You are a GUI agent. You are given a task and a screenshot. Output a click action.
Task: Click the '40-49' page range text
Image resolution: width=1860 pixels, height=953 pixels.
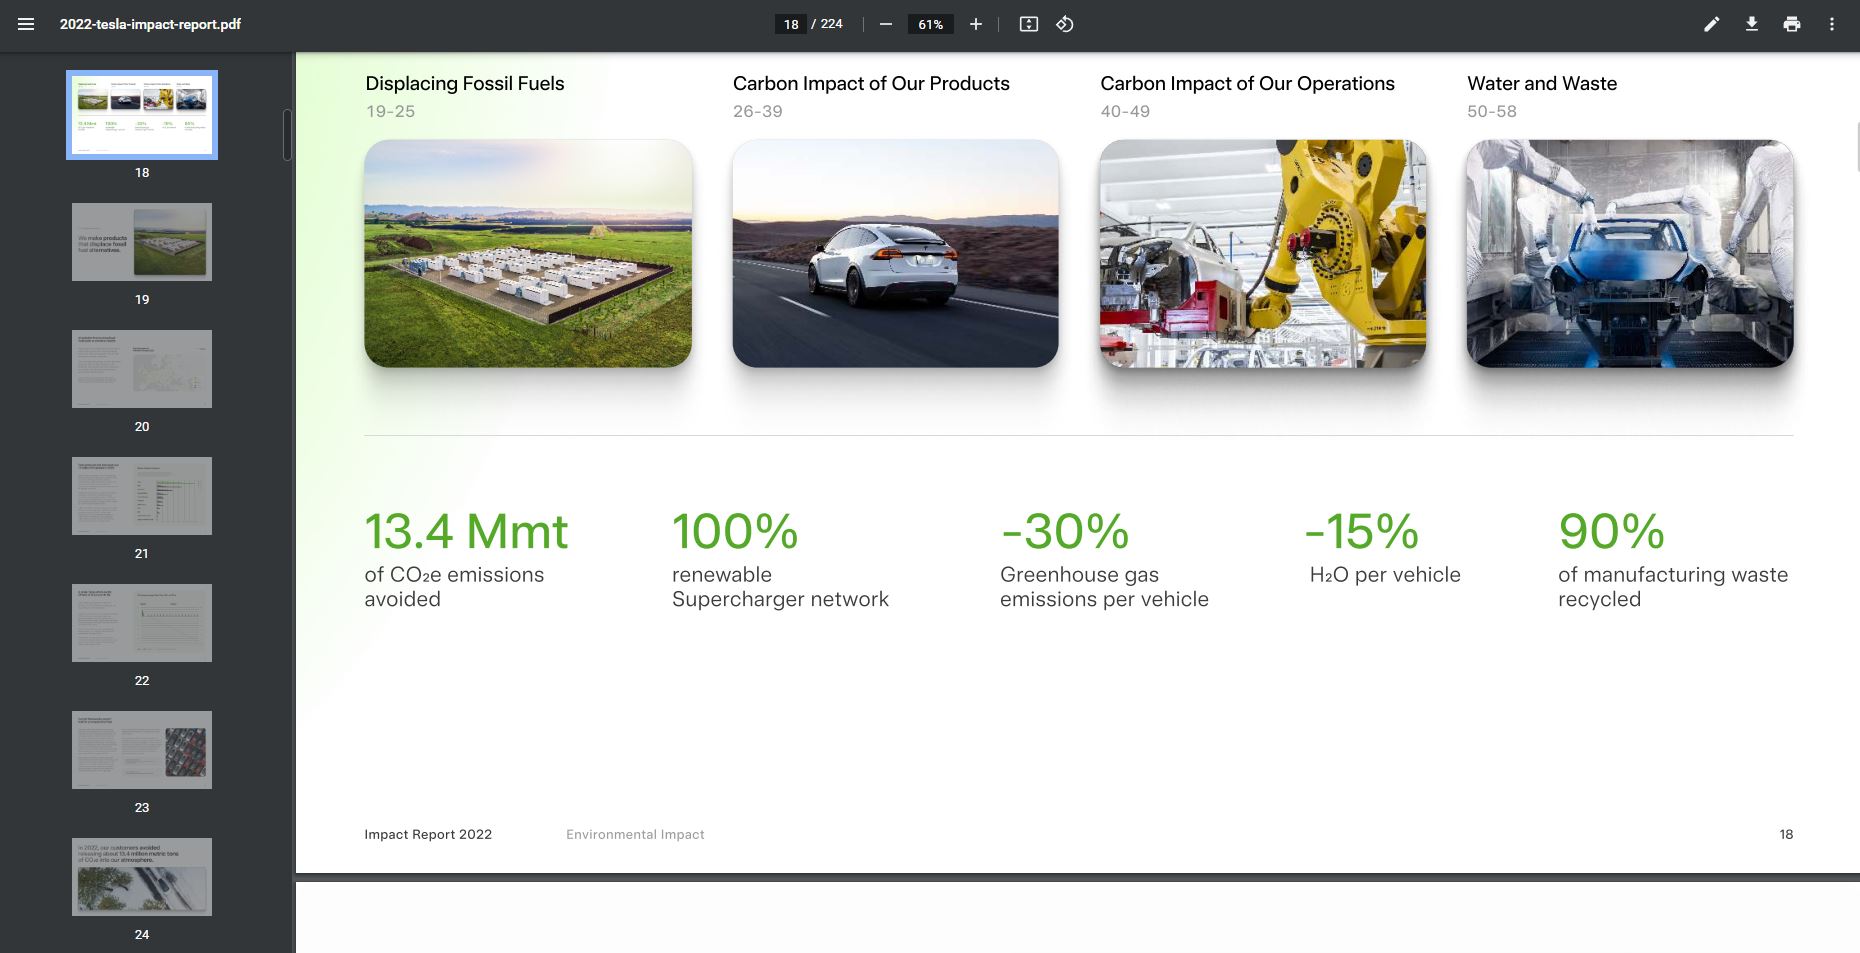click(x=1125, y=111)
